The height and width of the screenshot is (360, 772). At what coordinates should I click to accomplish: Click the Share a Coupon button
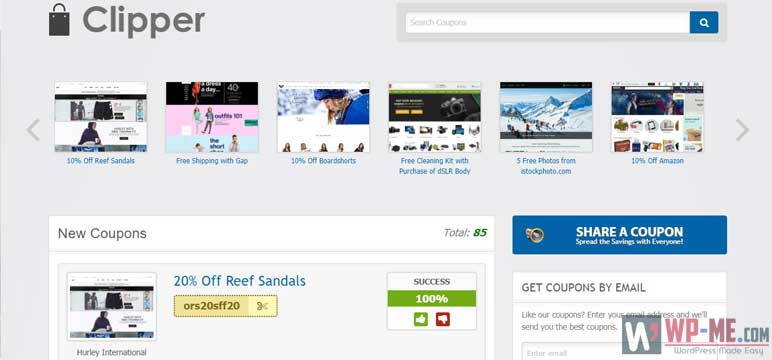[x=619, y=235]
